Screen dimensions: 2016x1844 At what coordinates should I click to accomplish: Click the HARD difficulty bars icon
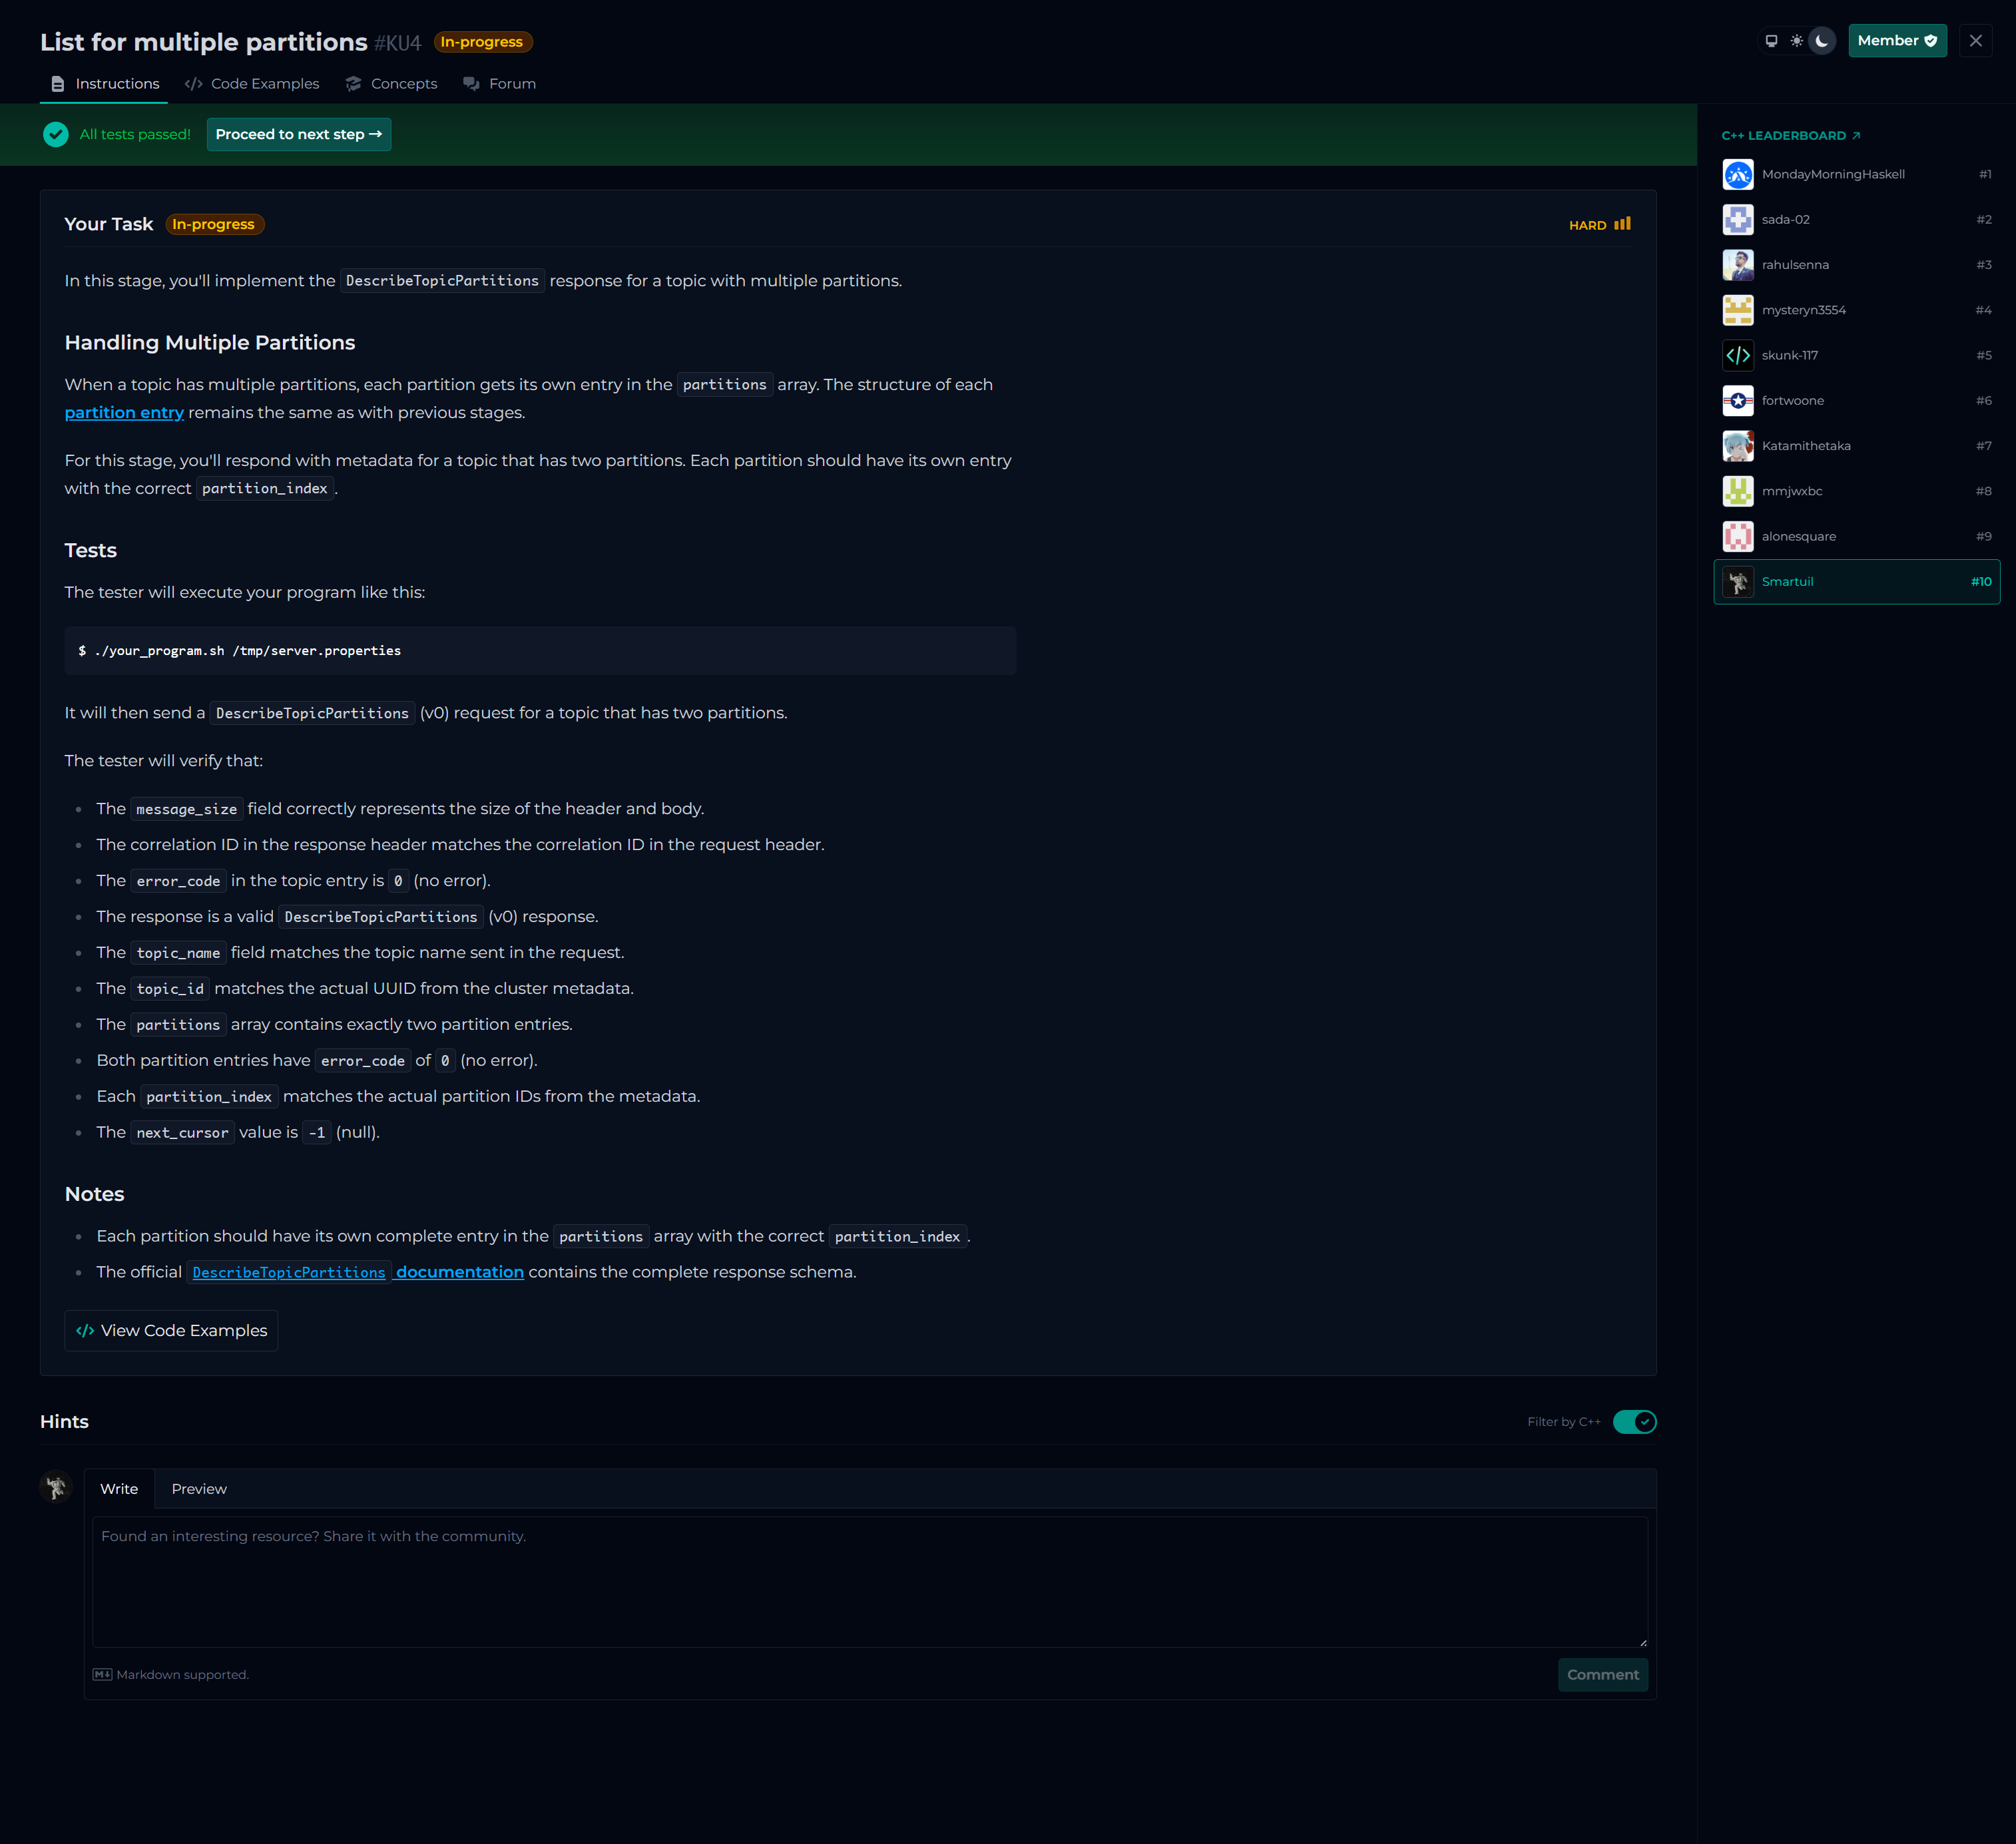[x=1622, y=224]
